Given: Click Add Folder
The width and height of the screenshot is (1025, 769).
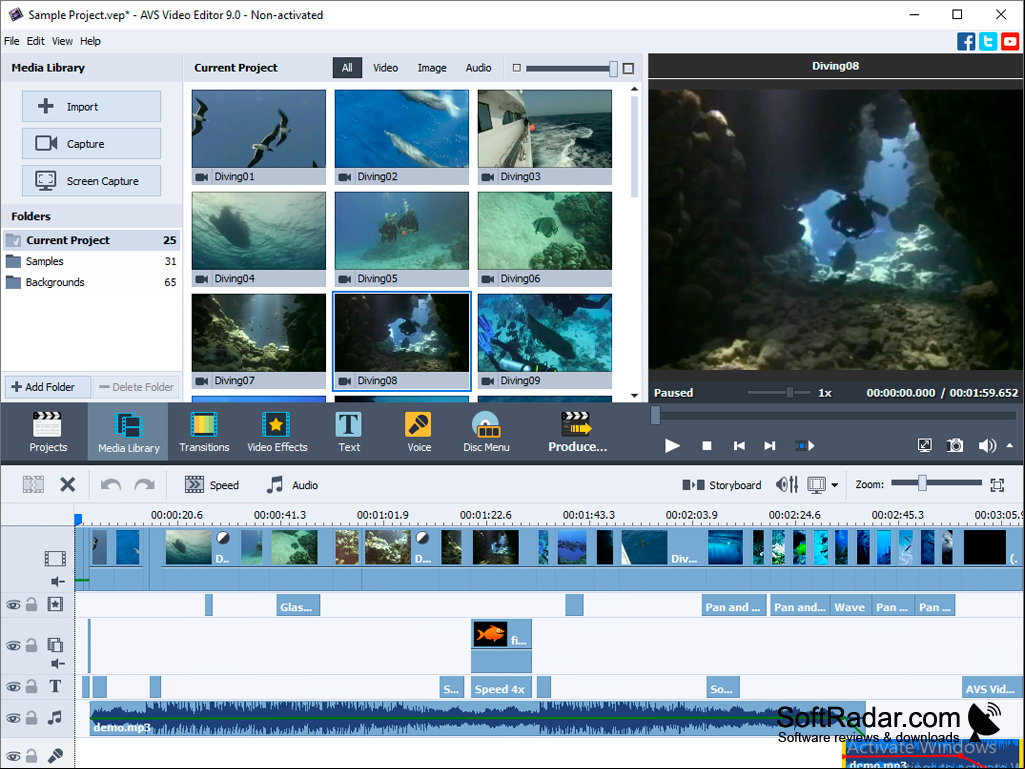Looking at the screenshot, I should click(48, 387).
